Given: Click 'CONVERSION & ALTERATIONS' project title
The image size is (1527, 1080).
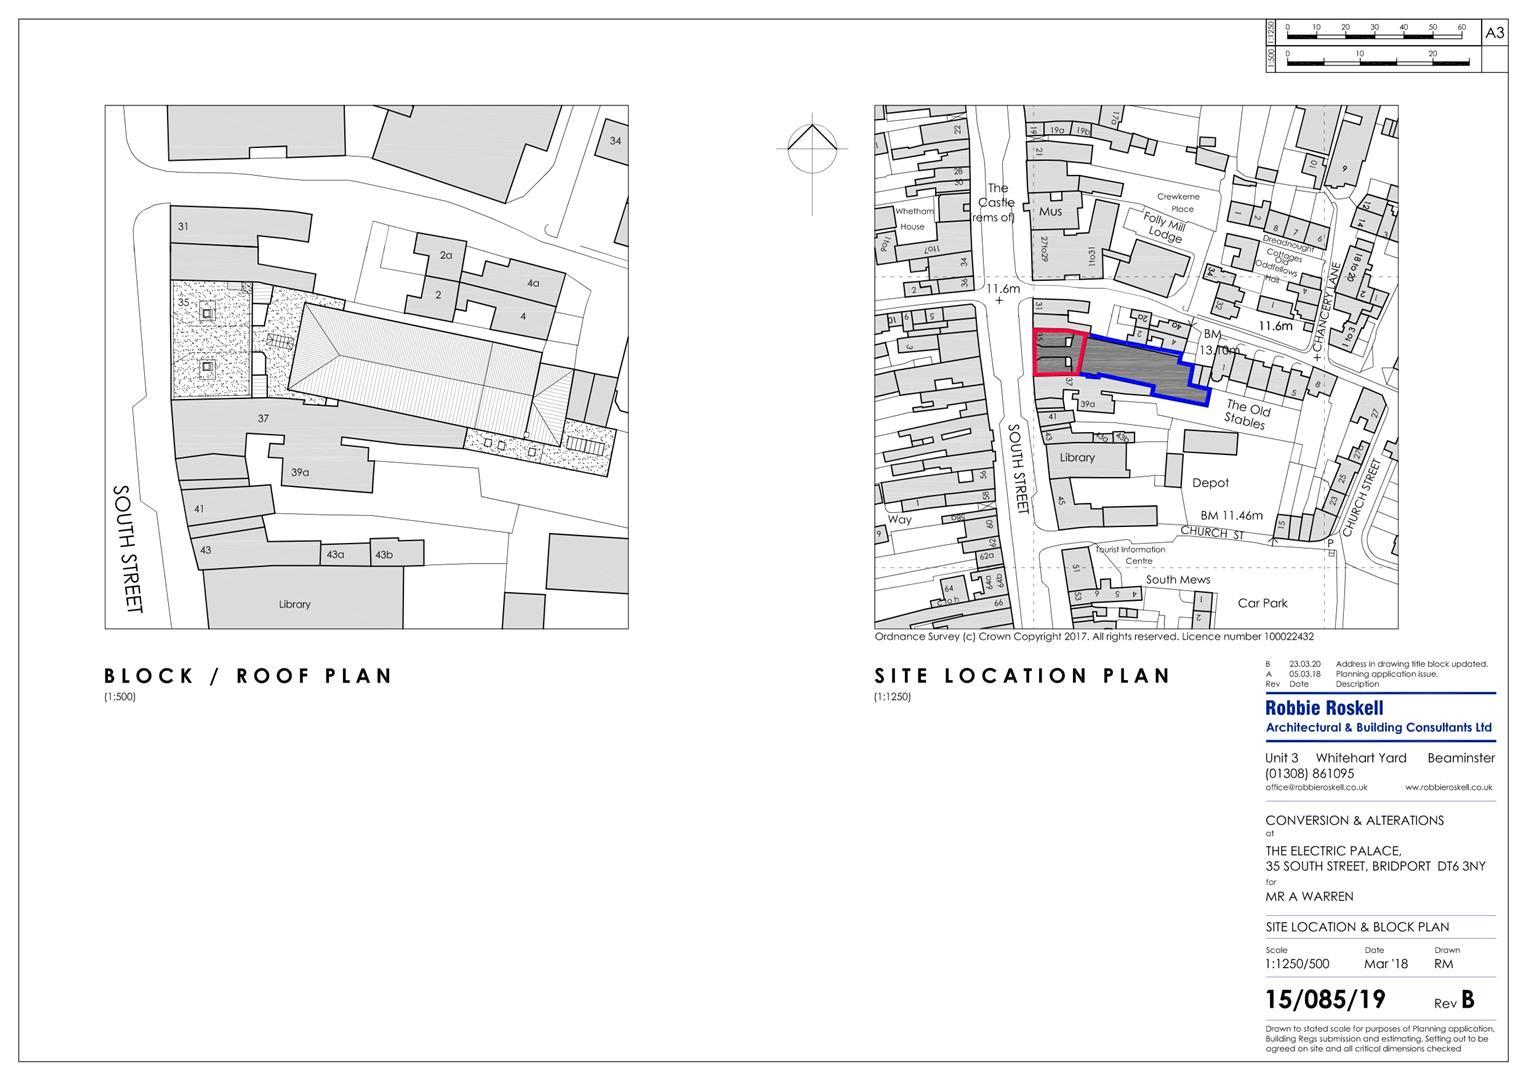Looking at the screenshot, I should tap(1354, 820).
